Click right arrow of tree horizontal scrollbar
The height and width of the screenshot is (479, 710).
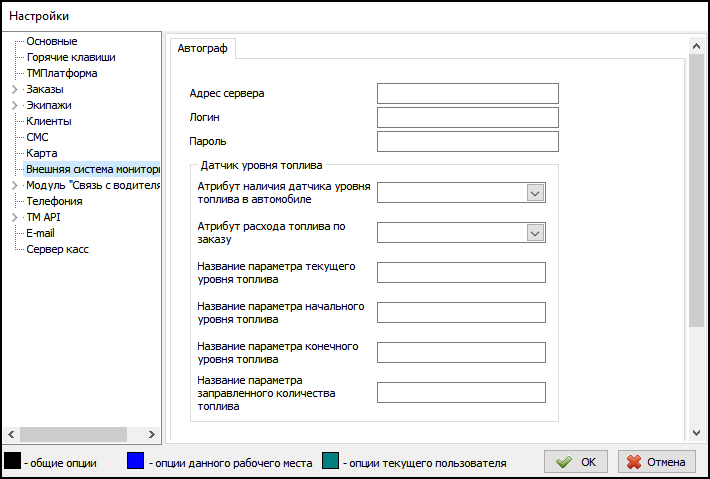pyautogui.click(x=153, y=434)
